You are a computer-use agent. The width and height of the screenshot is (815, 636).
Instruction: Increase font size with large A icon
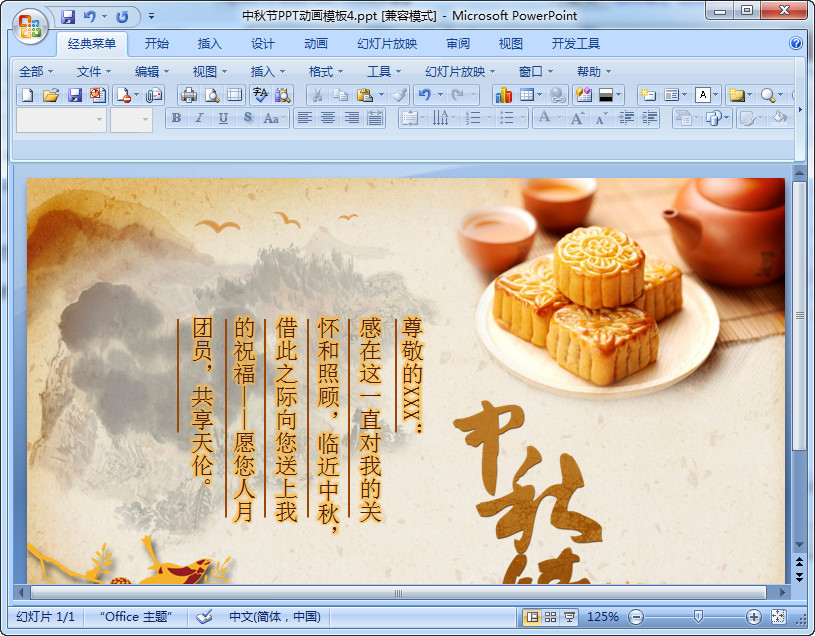[x=577, y=118]
